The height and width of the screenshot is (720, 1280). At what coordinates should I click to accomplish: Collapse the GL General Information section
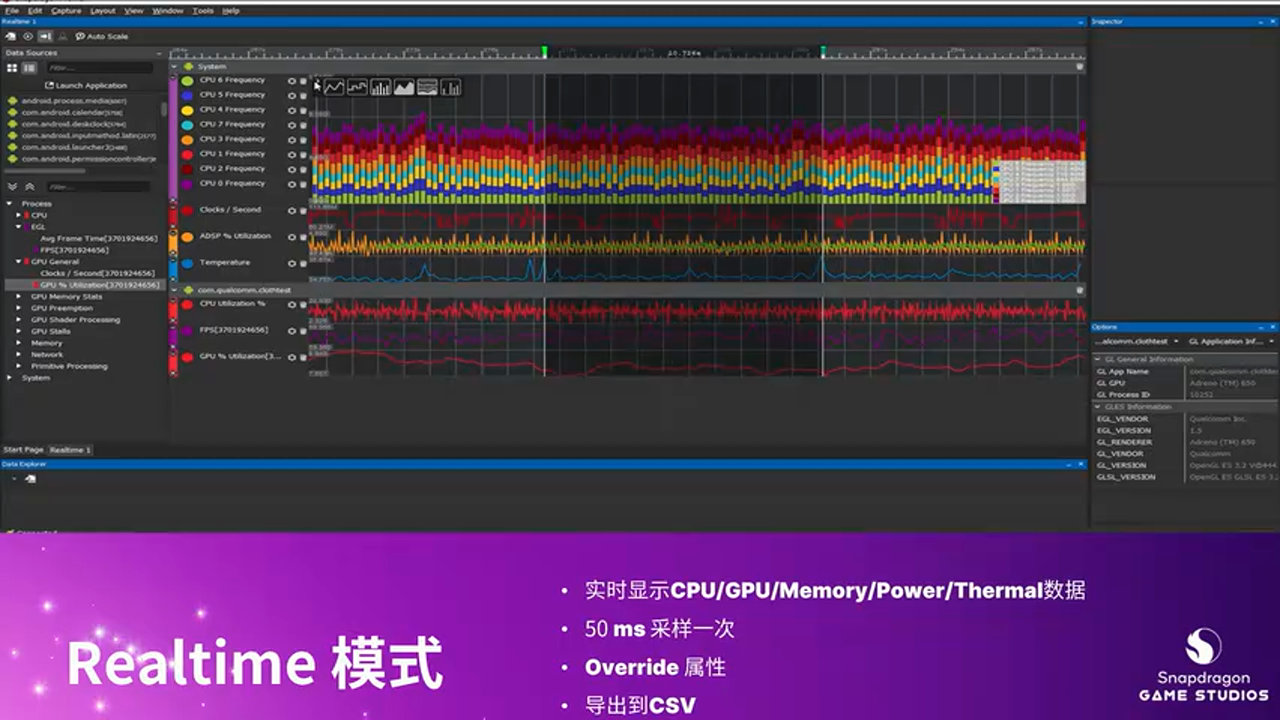click(x=1100, y=358)
